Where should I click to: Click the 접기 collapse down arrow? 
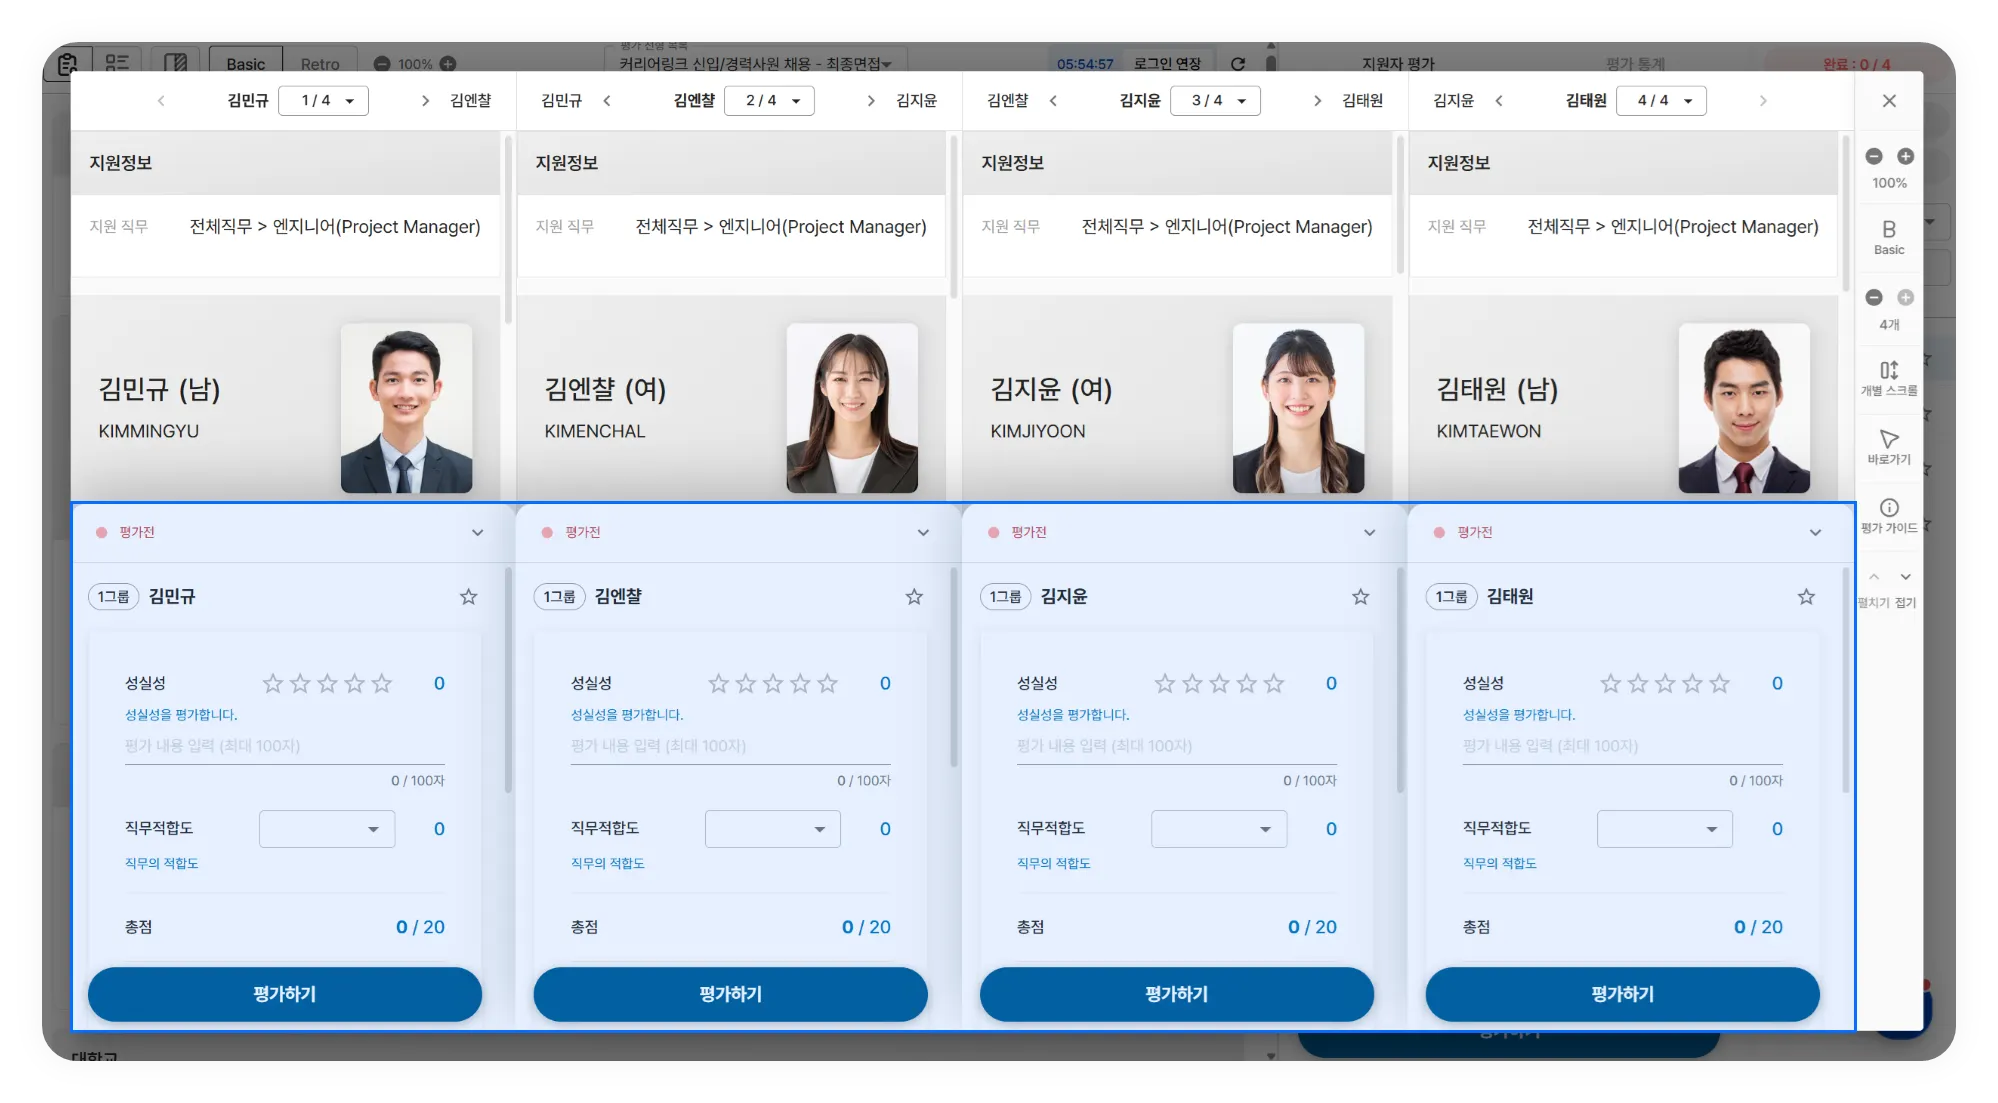1905,577
